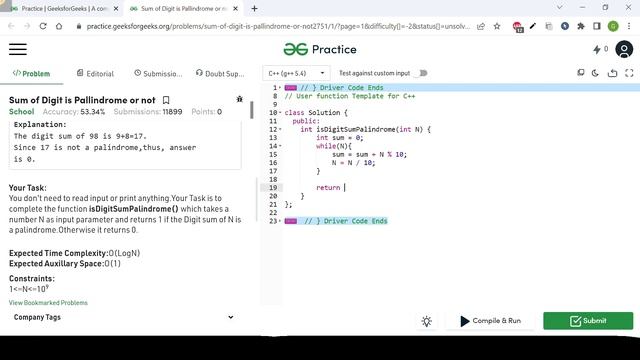Click the GeeksforGeeks Practice logo
The width and height of the screenshot is (640, 360).
tap(320, 49)
